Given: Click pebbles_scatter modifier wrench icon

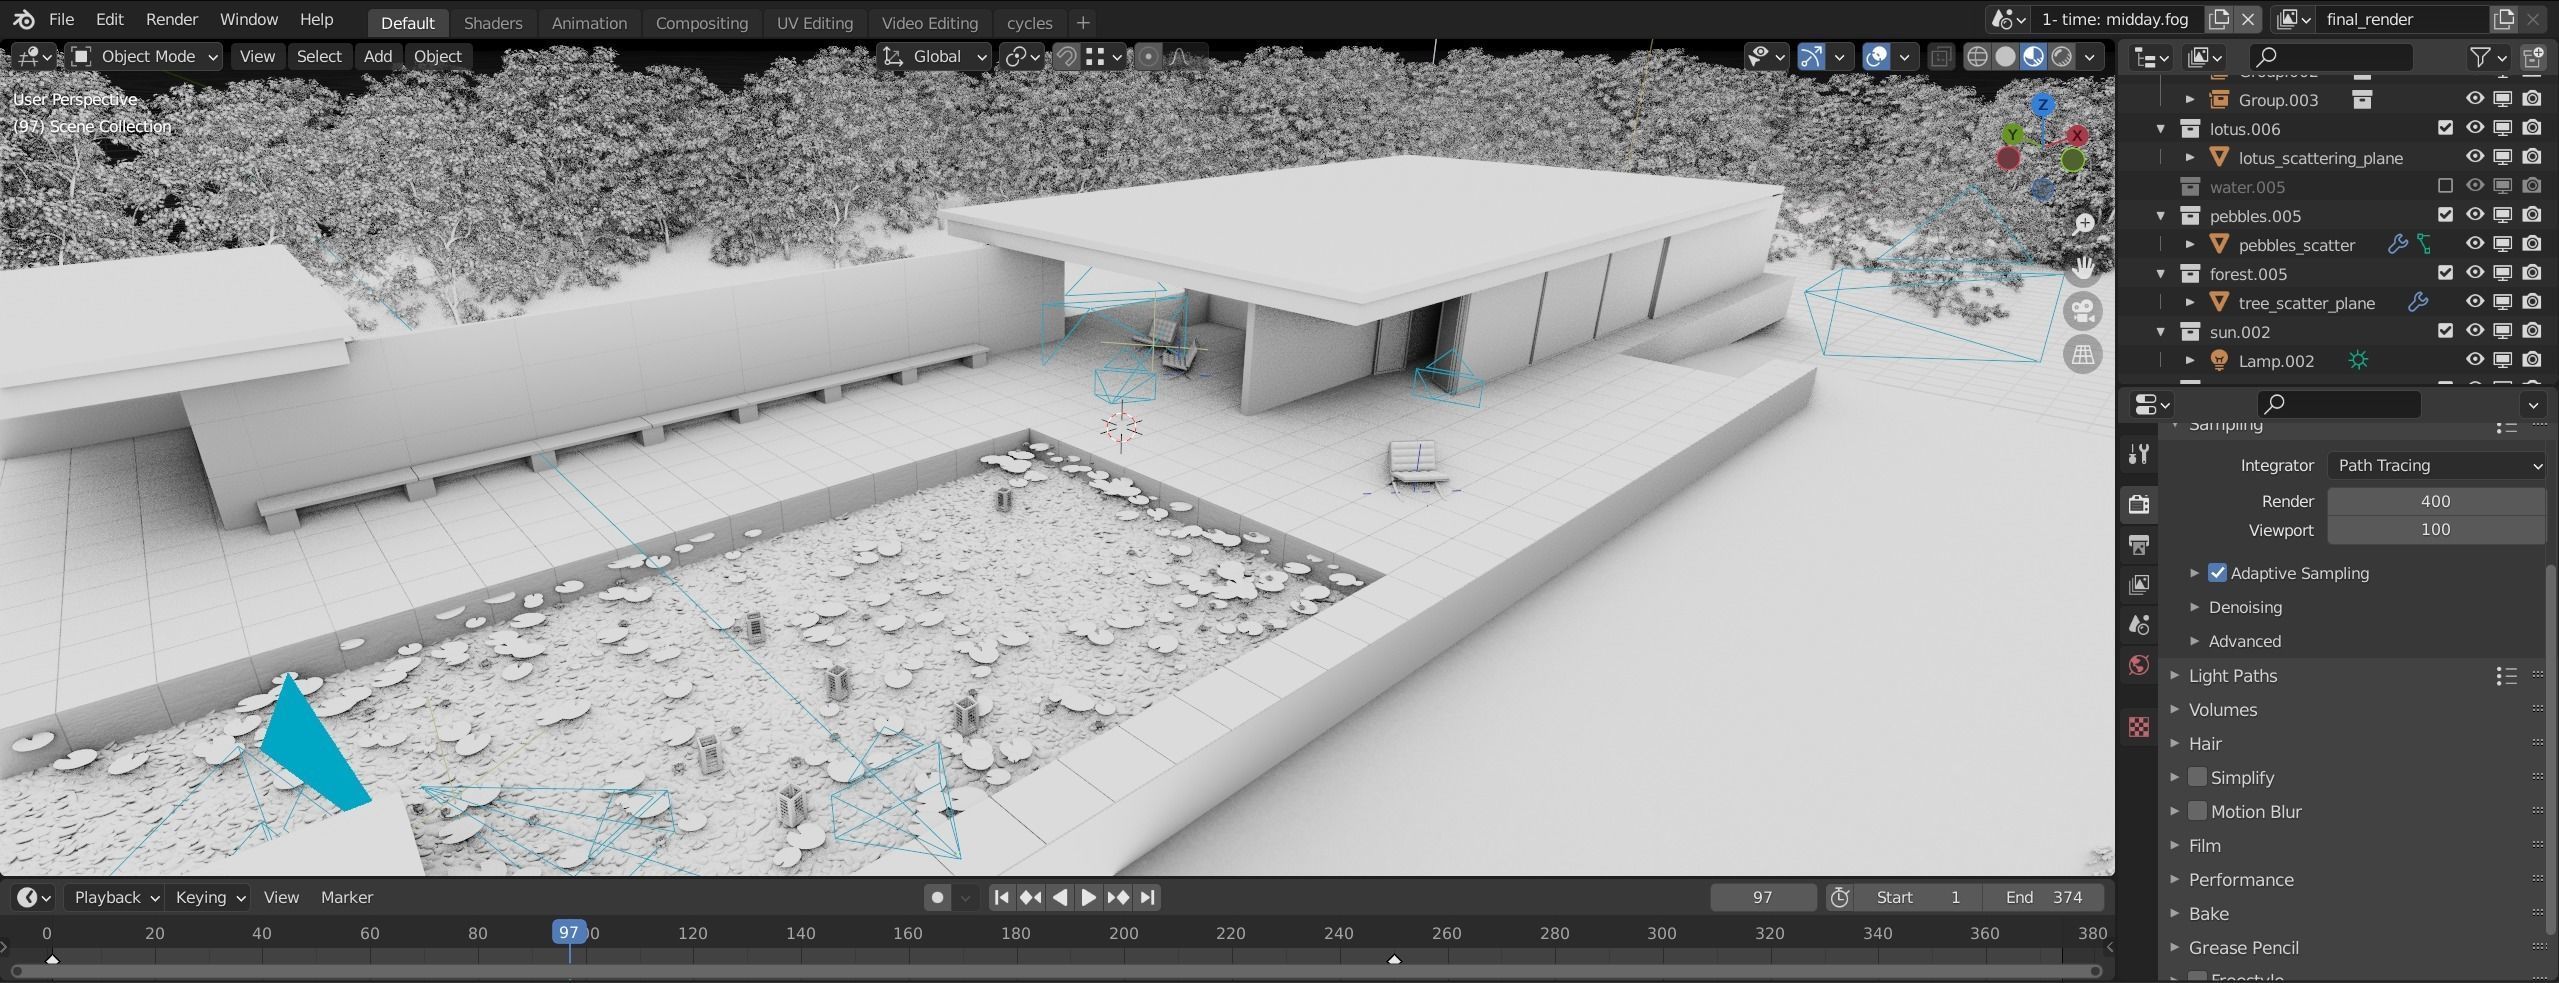Looking at the screenshot, I should coord(2397,244).
